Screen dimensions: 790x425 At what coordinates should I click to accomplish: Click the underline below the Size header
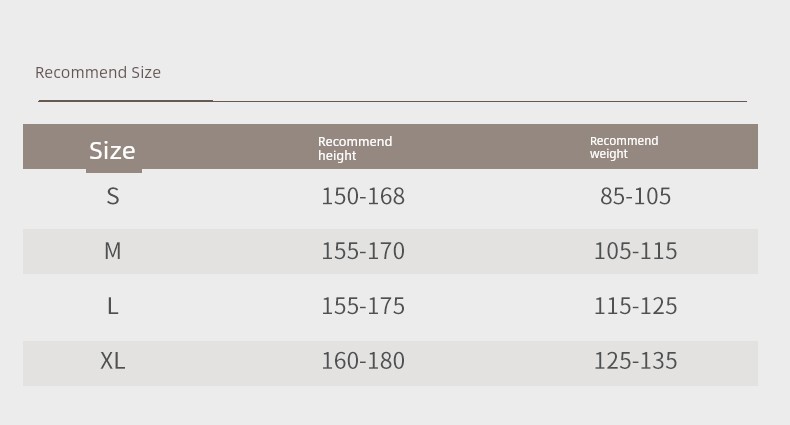tap(113, 171)
